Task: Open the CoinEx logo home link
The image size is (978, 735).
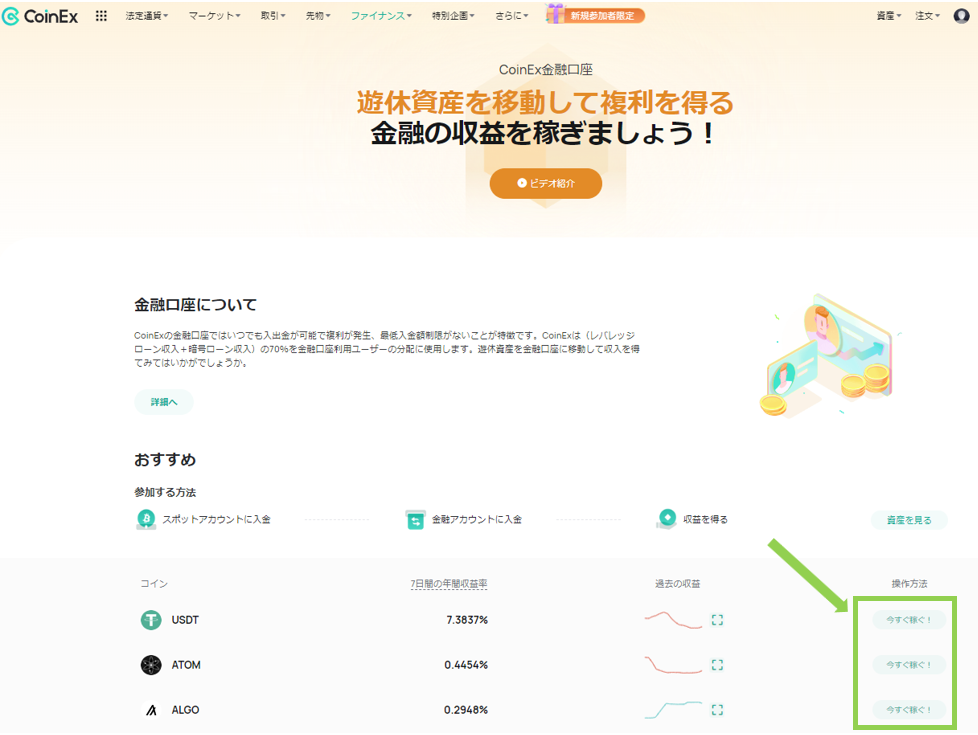Action: (x=41, y=16)
